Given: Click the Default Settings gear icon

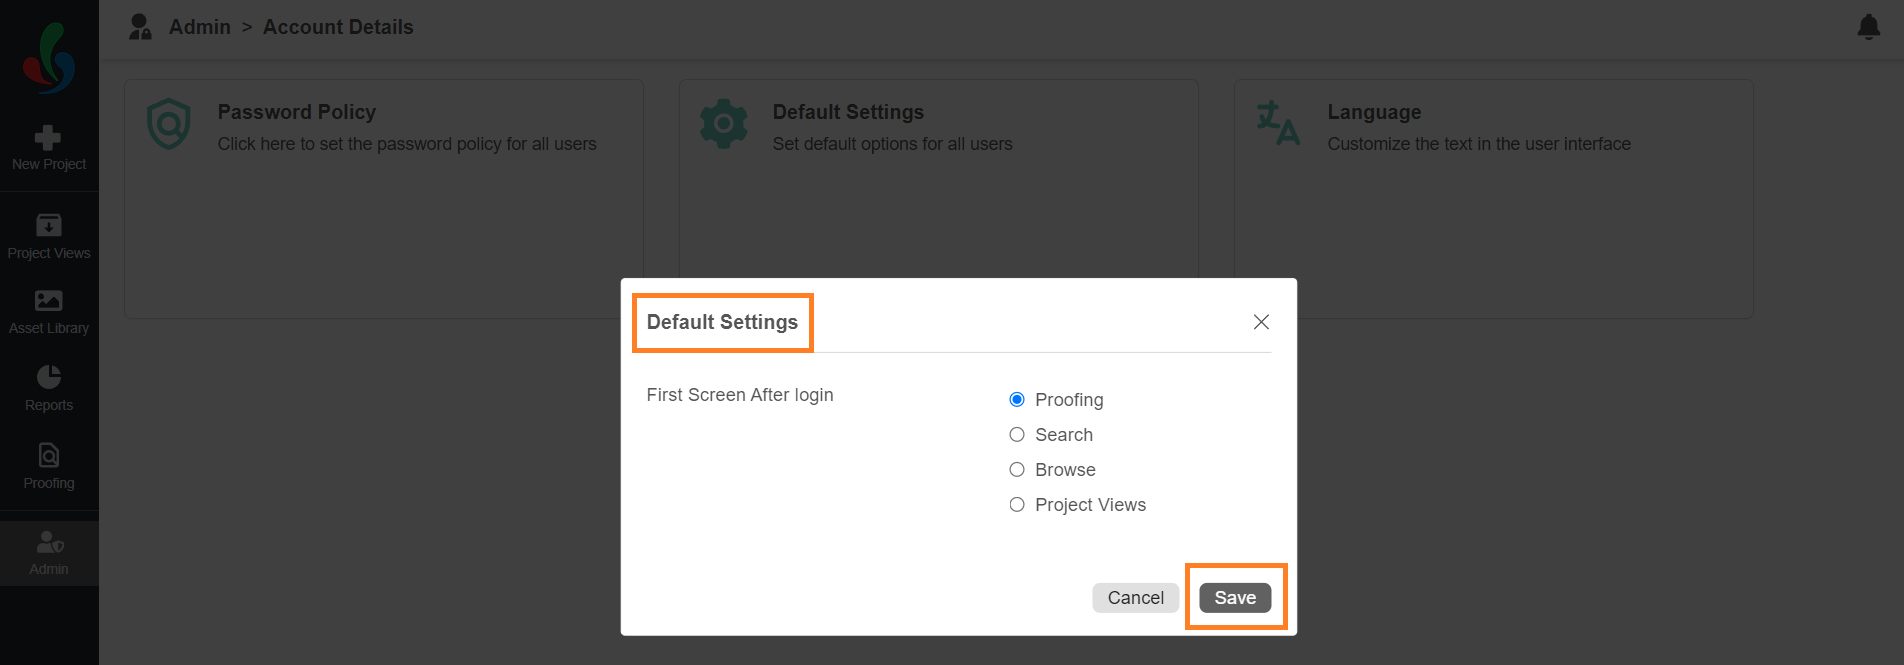Looking at the screenshot, I should pyautogui.click(x=724, y=124).
